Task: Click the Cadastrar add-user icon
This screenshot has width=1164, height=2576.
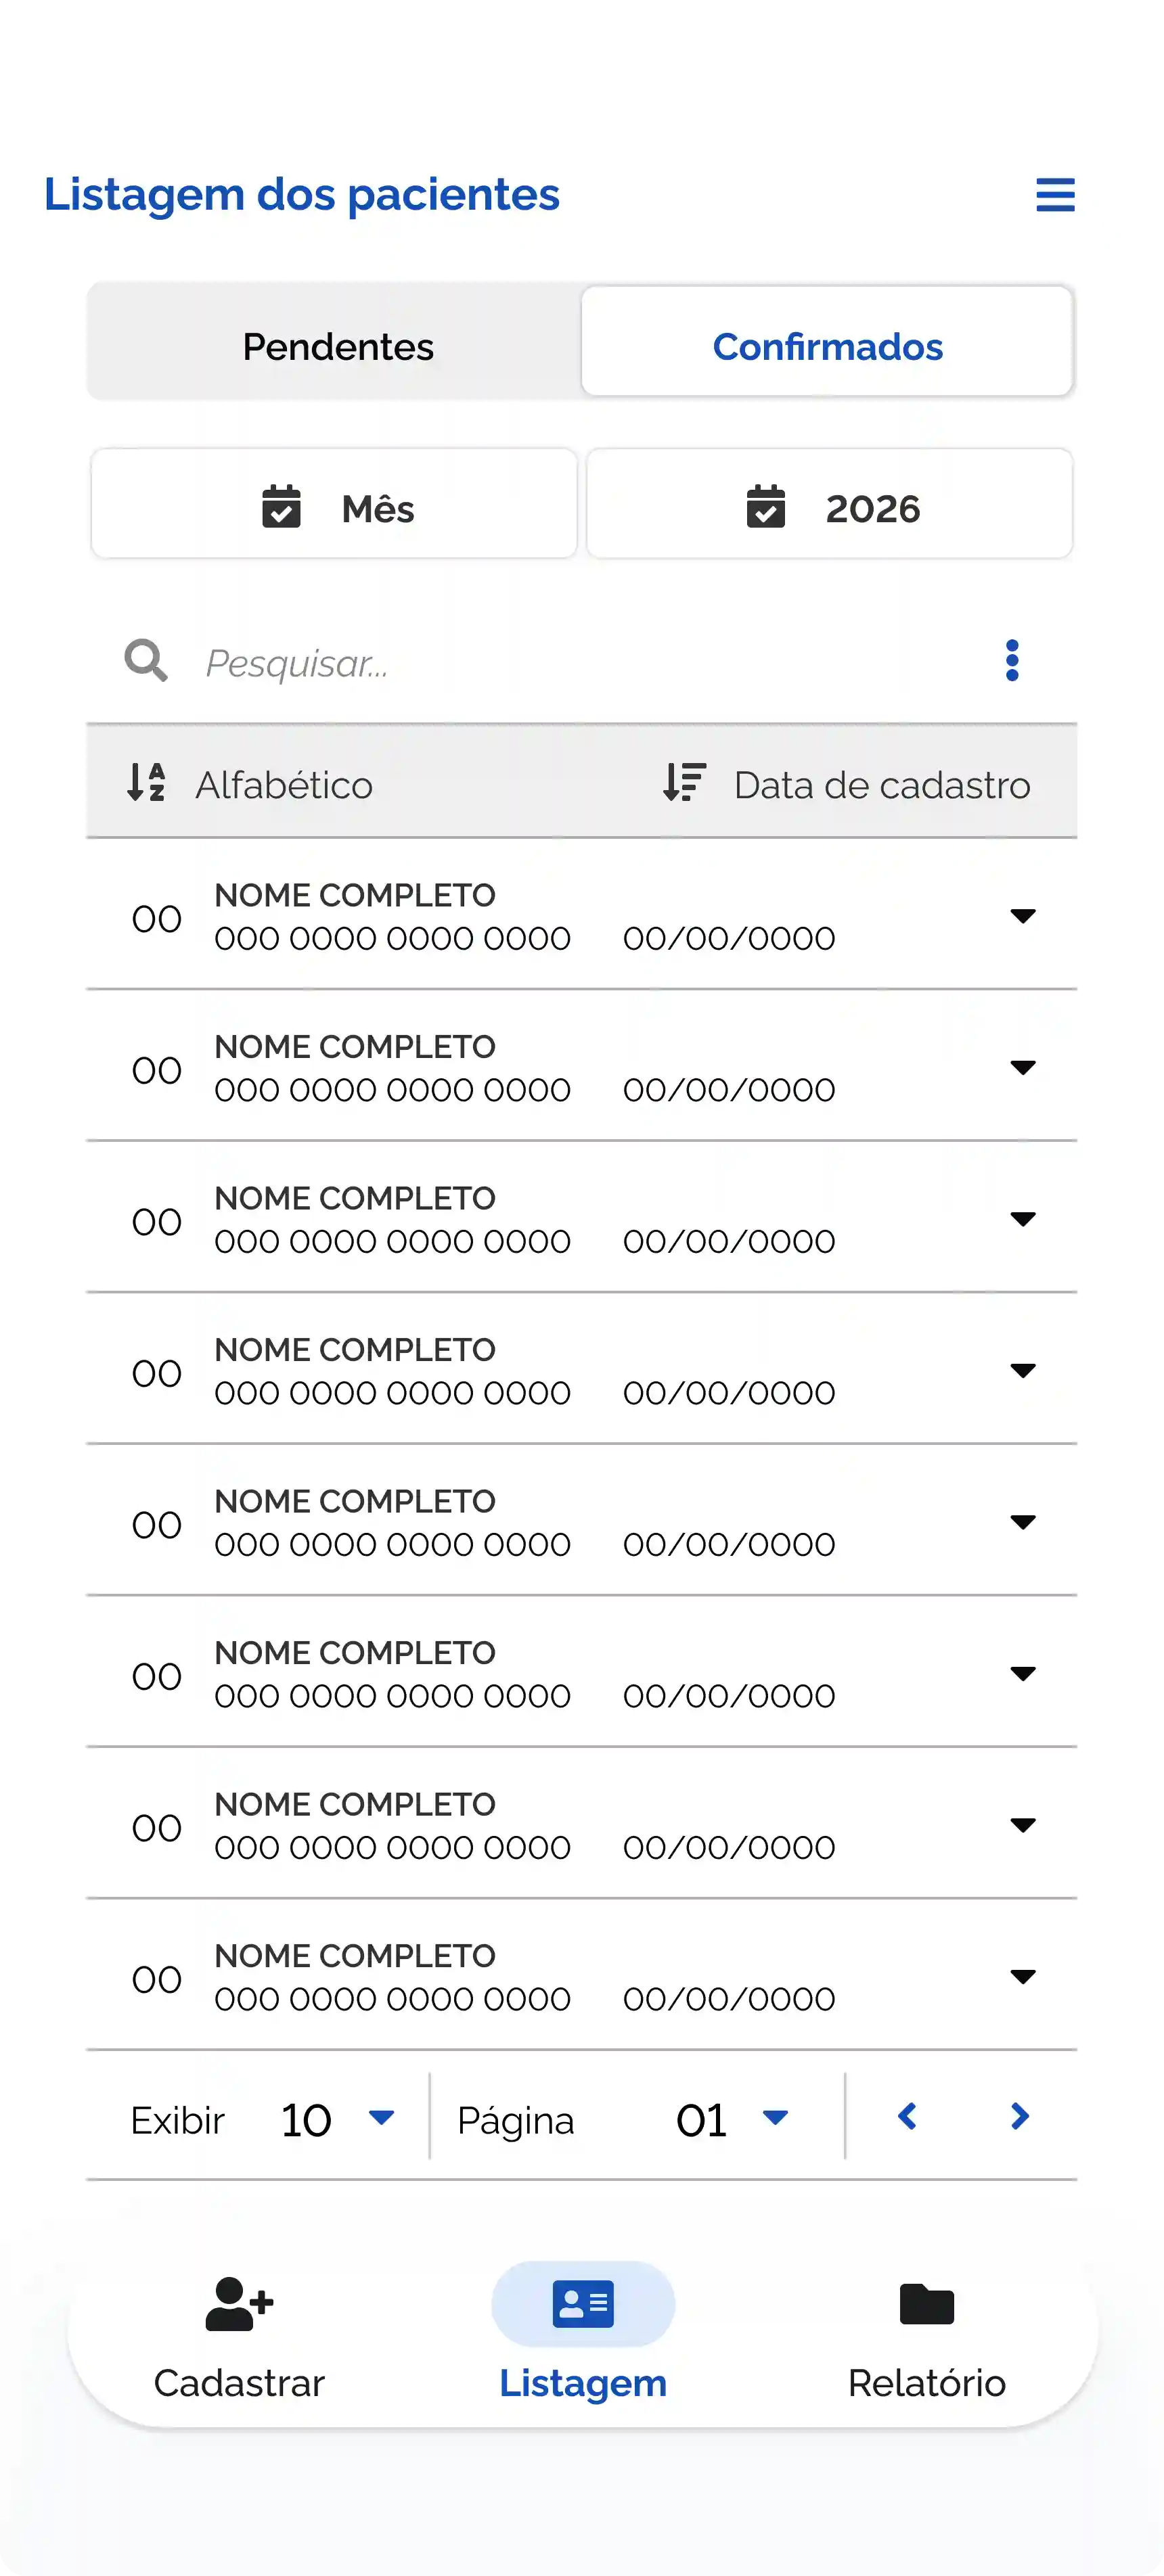Action: (239, 2304)
